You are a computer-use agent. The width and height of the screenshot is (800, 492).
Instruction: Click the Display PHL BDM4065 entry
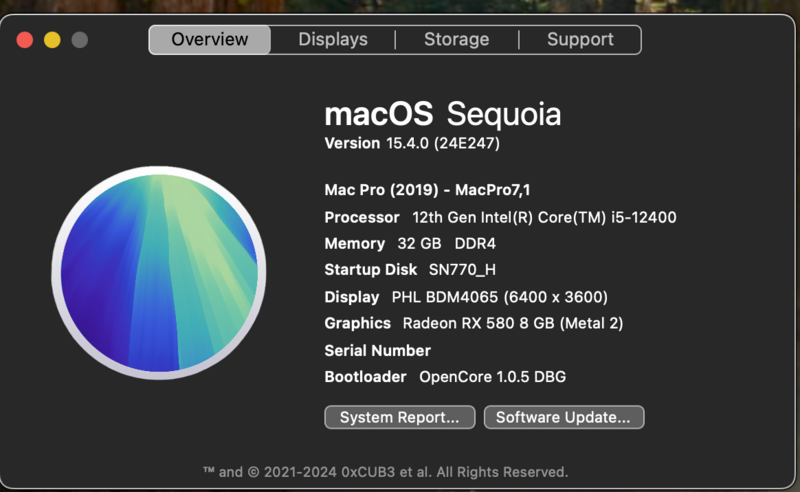[x=466, y=297]
